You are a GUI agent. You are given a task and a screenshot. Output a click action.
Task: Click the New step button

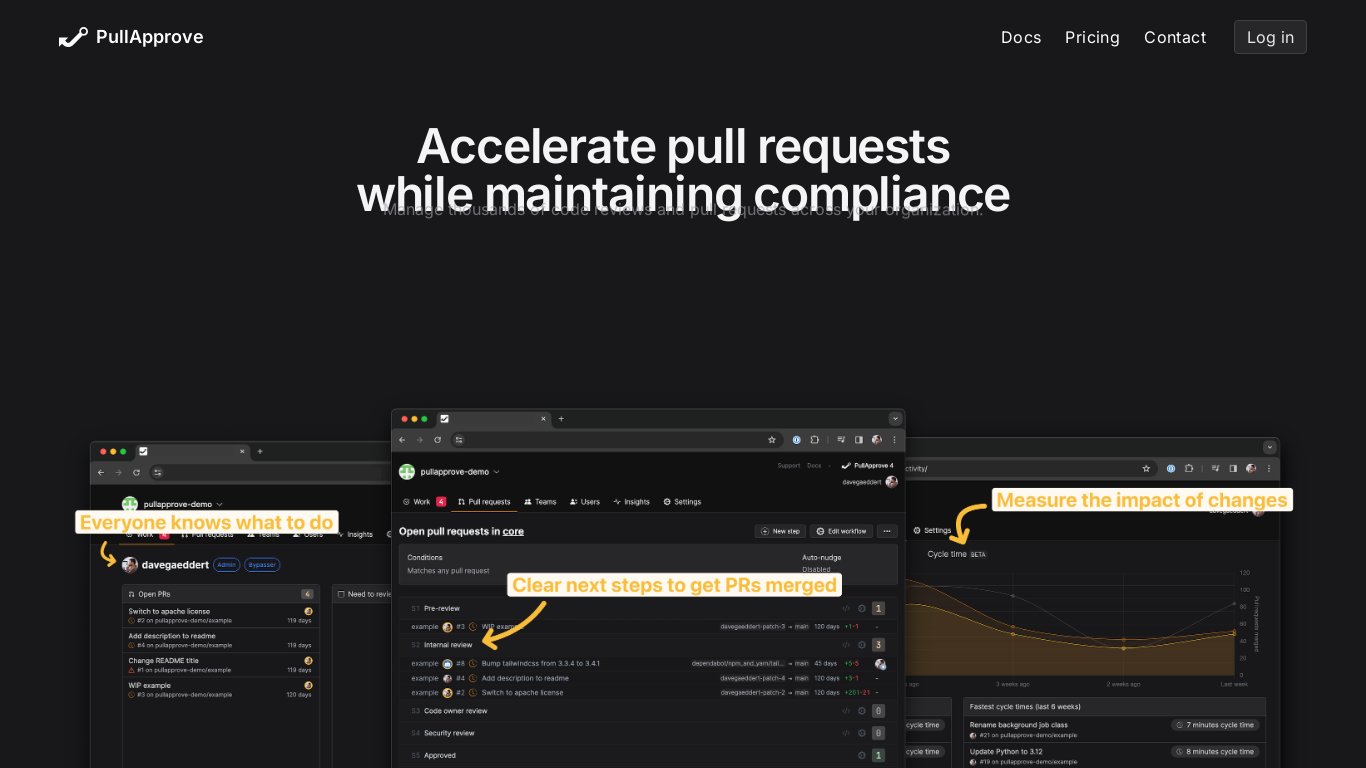(x=780, y=531)
